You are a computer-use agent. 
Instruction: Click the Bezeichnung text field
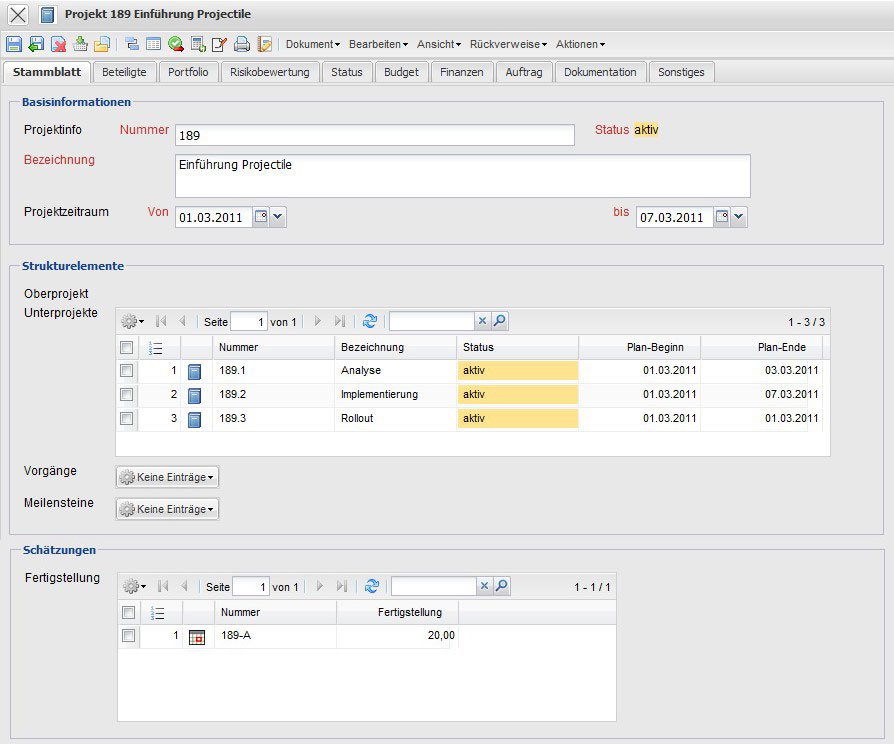point(462,176)
